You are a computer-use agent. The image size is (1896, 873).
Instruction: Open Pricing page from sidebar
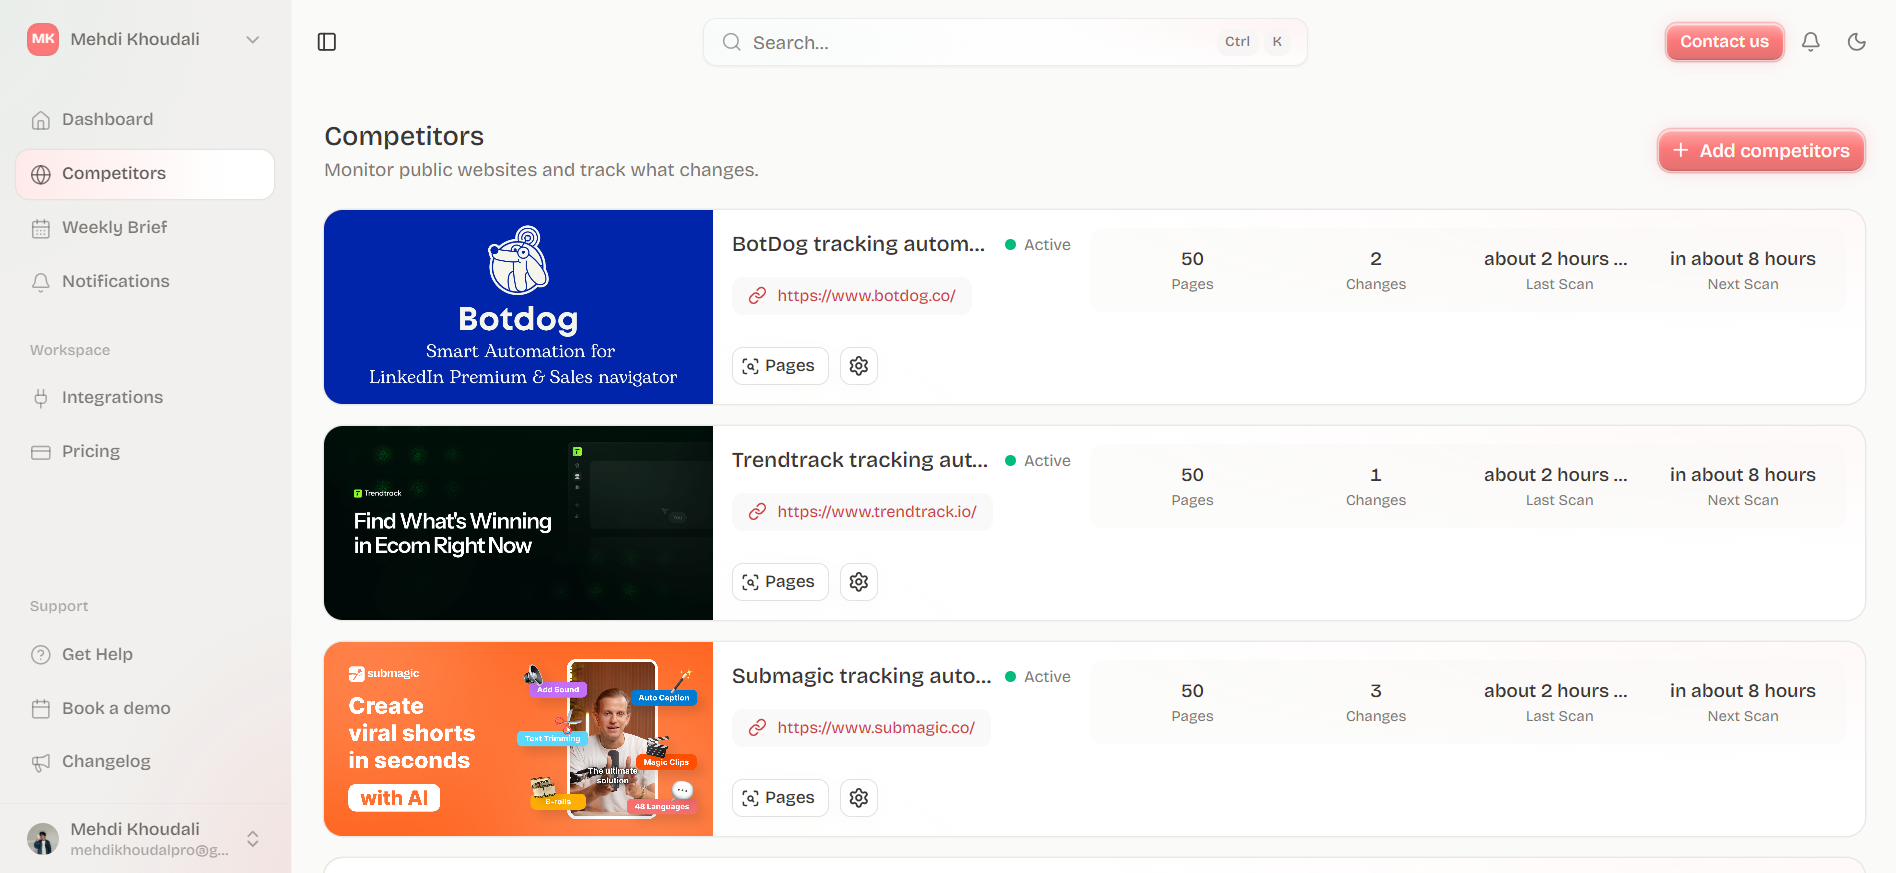[x=145, y=452]
